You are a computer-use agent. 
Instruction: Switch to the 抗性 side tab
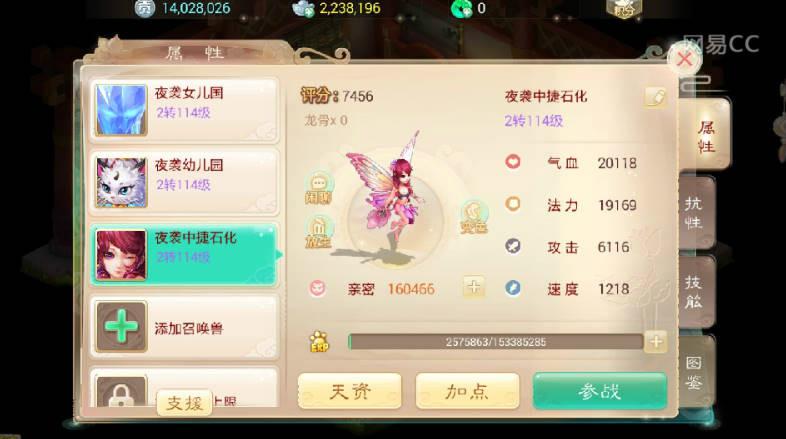coord(696,213)
